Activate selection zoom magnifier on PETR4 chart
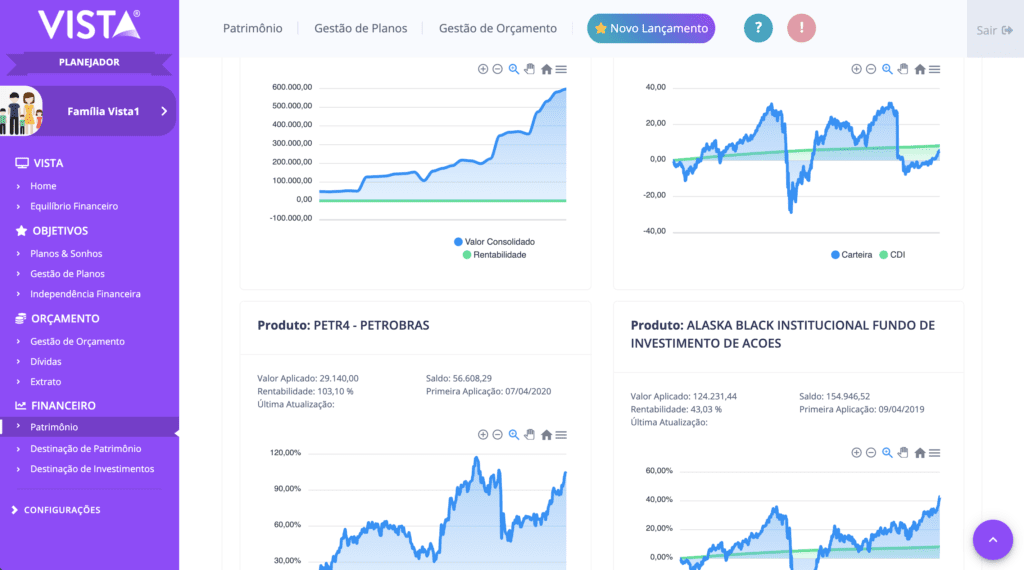Image resolution: width=1024 pixels, height=570 pixels. (x=514, y=435)
